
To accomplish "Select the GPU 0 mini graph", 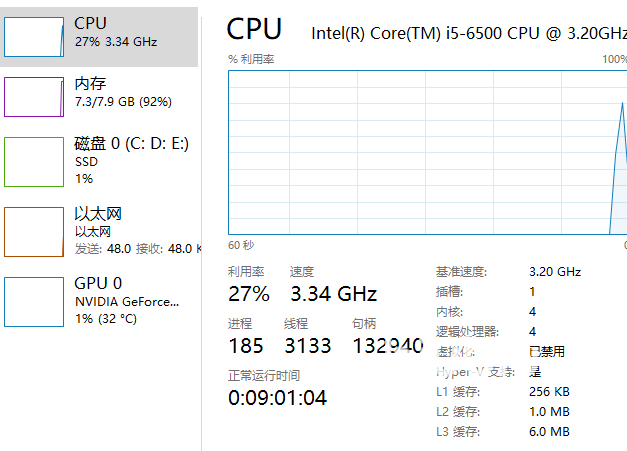I will [35, 302].
